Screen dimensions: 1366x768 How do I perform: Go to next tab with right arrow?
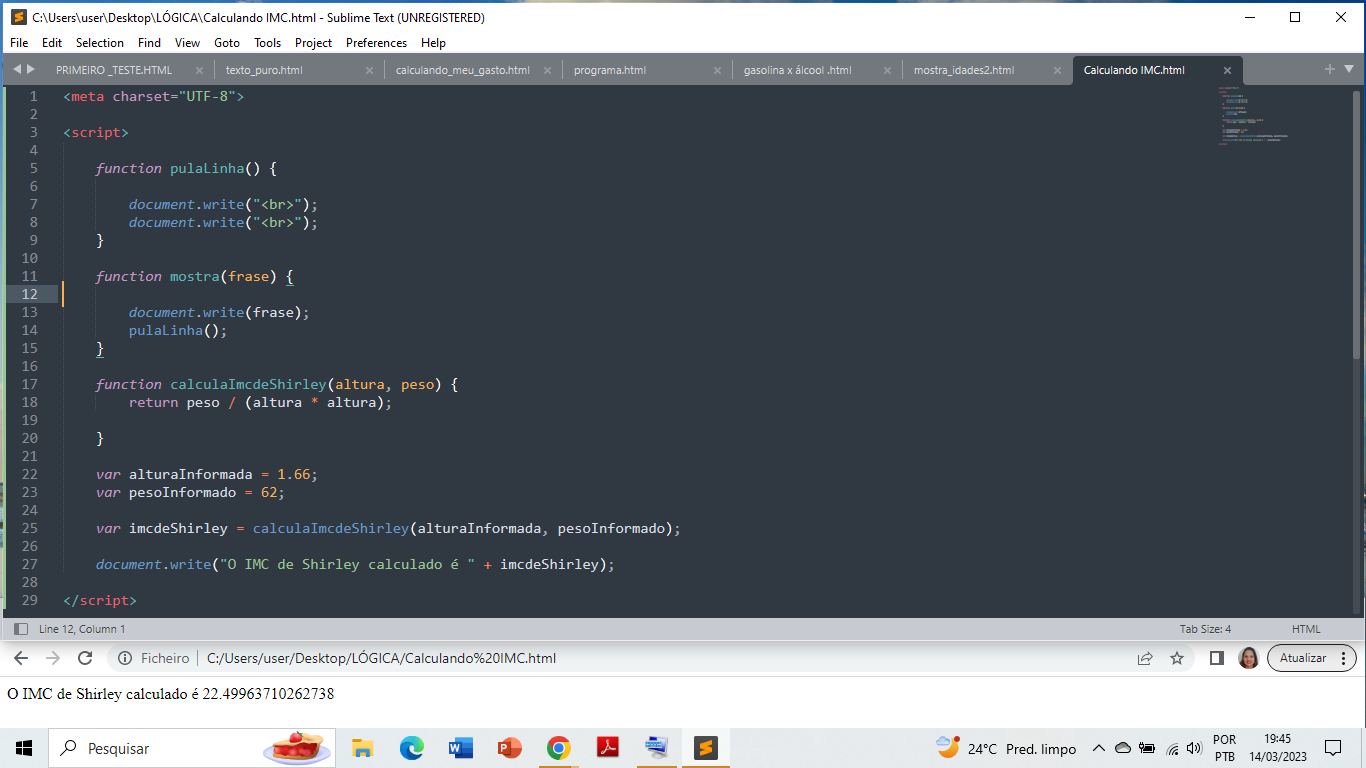click(31, 69)
